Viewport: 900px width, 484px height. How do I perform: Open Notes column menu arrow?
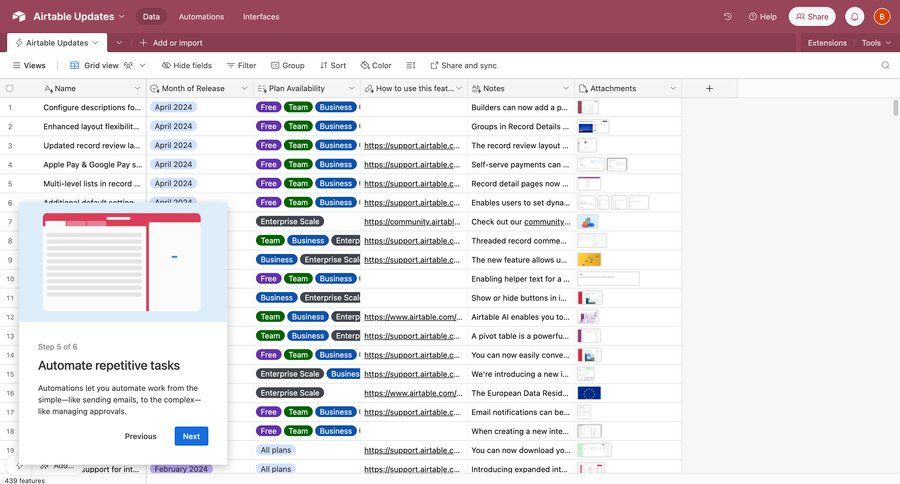tap(565, 88)
